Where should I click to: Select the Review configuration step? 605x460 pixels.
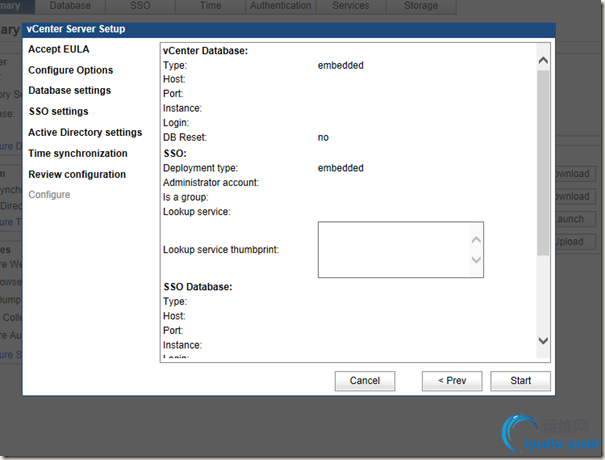pyautogui.click(x=77, y=174)
